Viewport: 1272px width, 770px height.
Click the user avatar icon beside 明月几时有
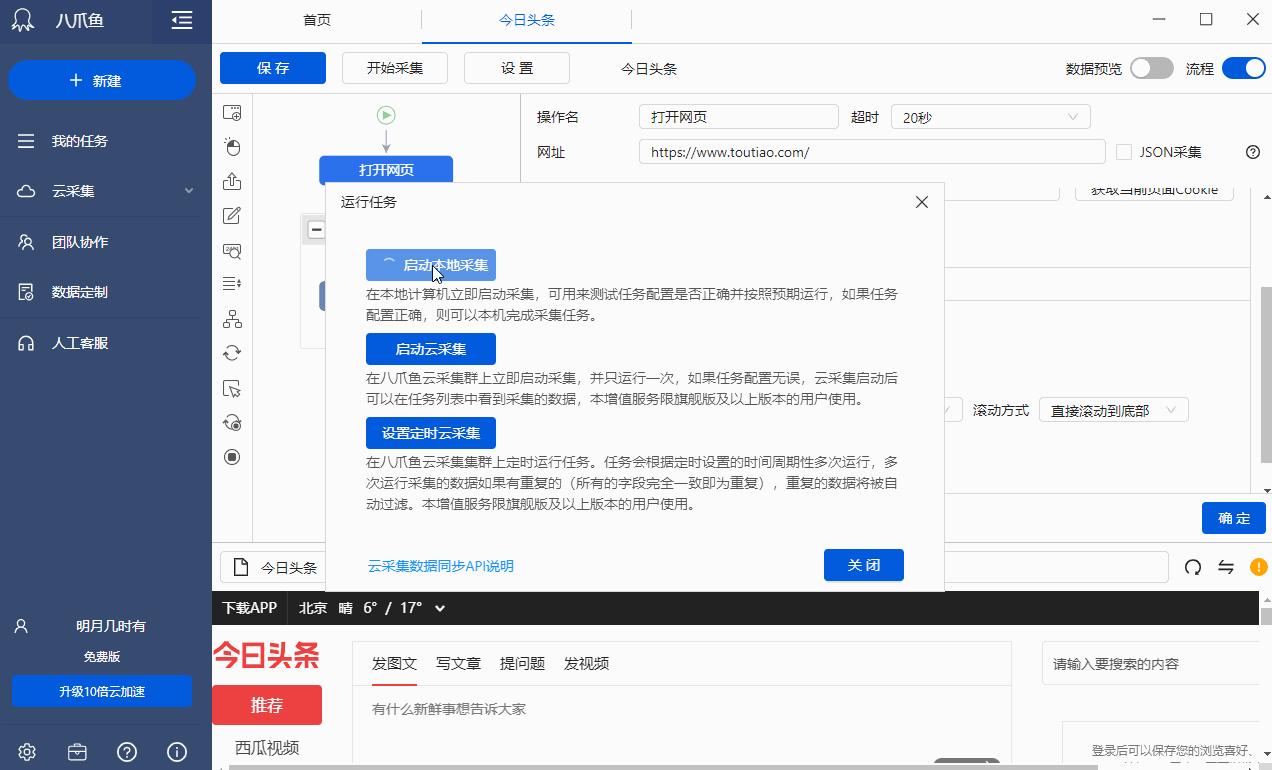pos(21,626)
